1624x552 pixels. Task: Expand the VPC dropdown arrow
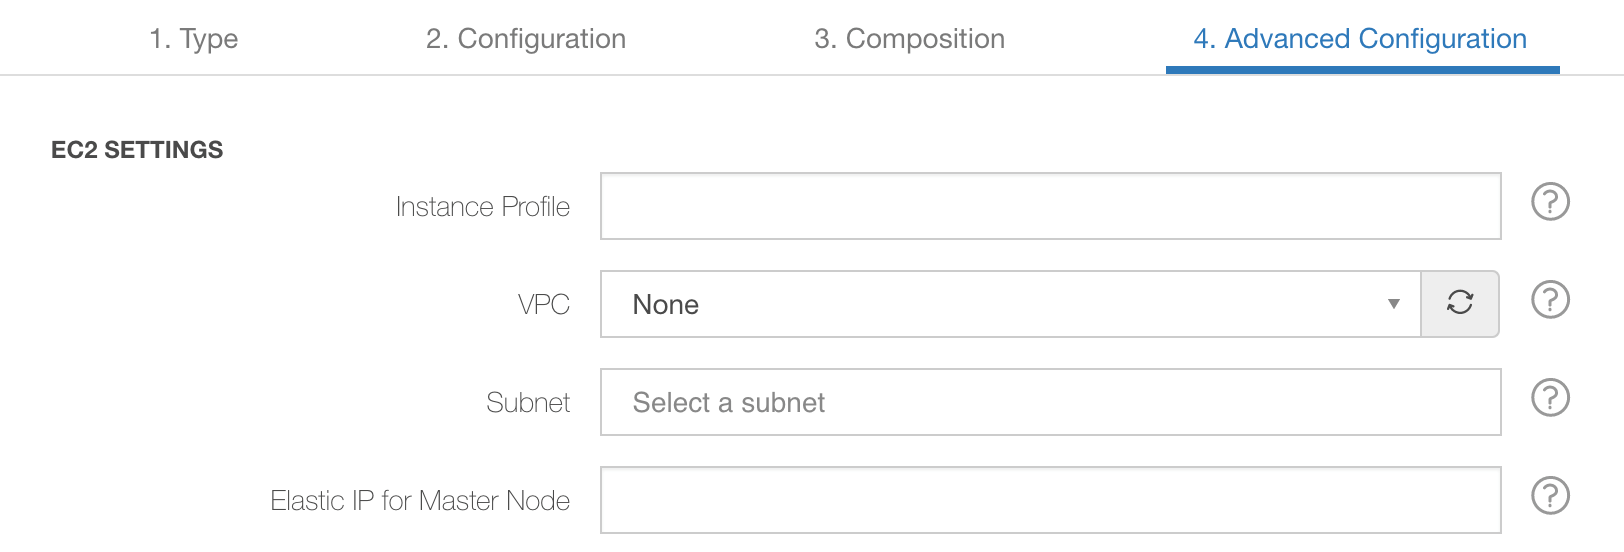tap(1393, 304)
